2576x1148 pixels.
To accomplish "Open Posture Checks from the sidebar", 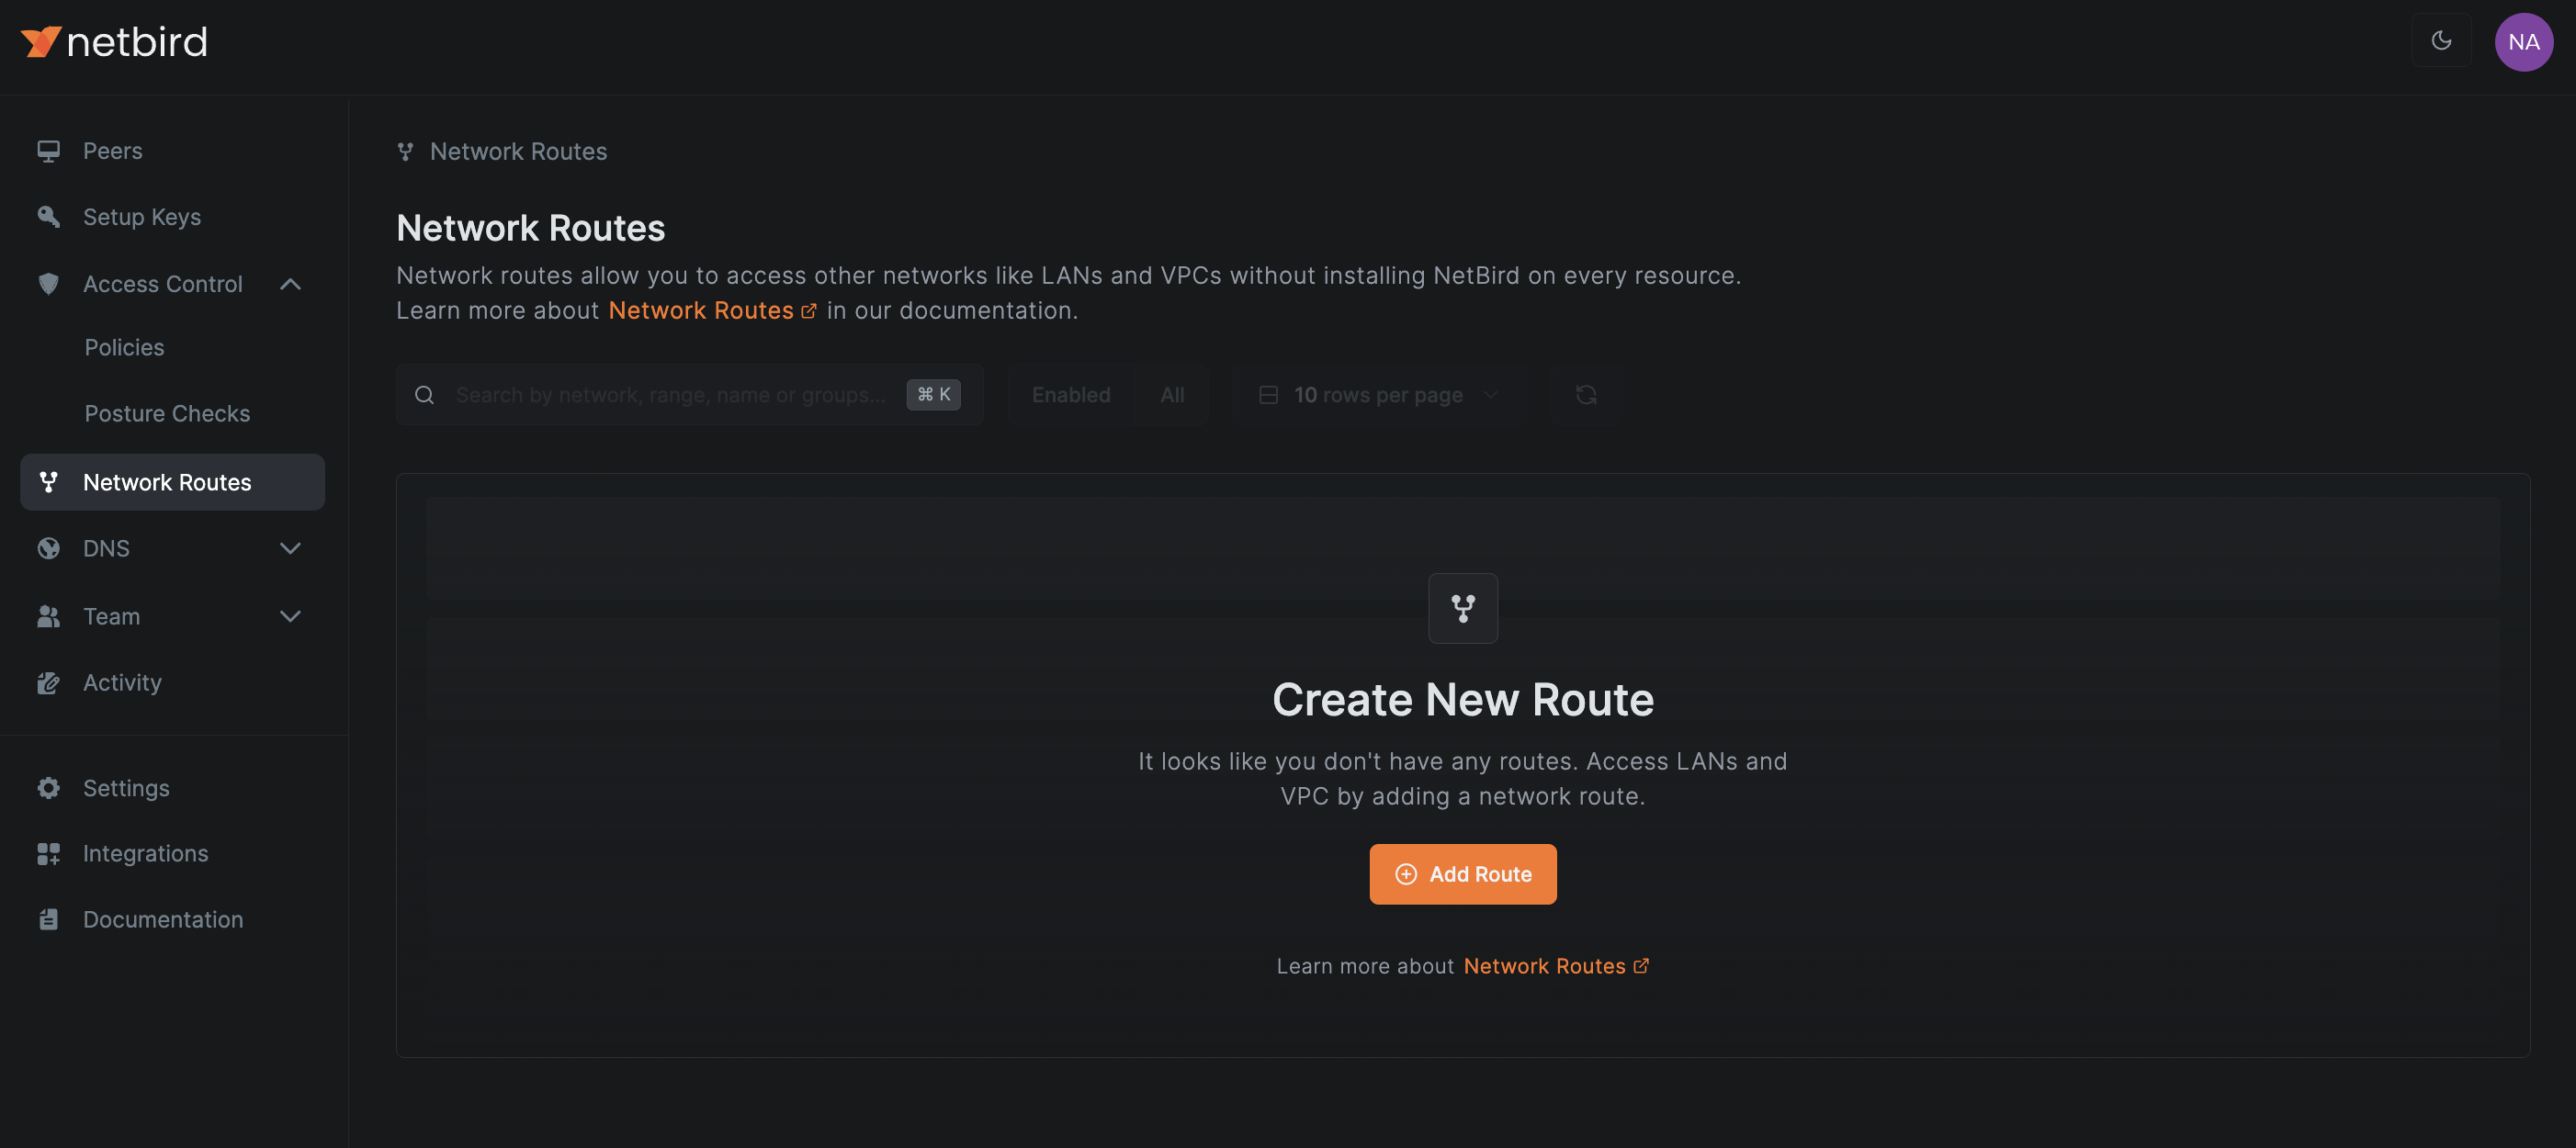I will (x=167, y=413).
